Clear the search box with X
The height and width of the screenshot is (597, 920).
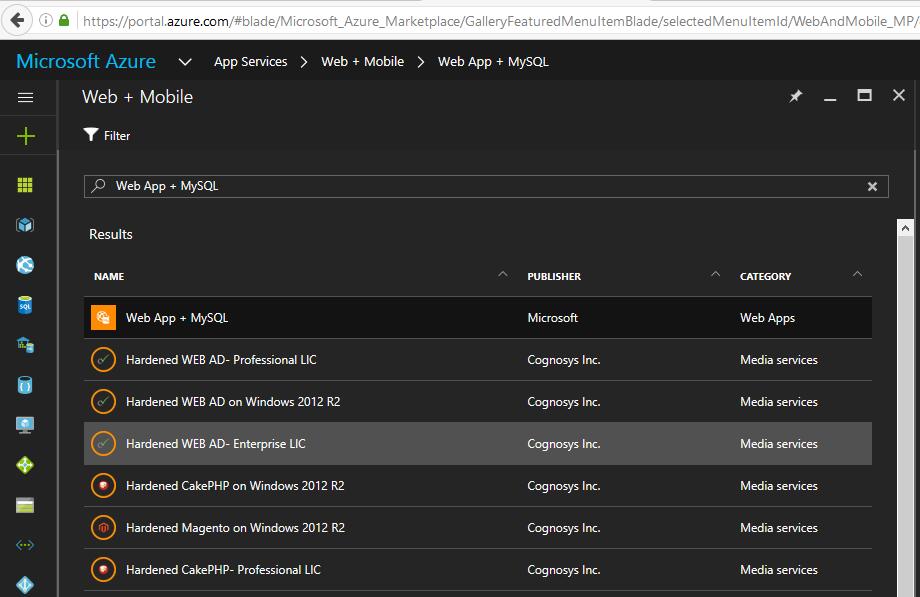872,186
